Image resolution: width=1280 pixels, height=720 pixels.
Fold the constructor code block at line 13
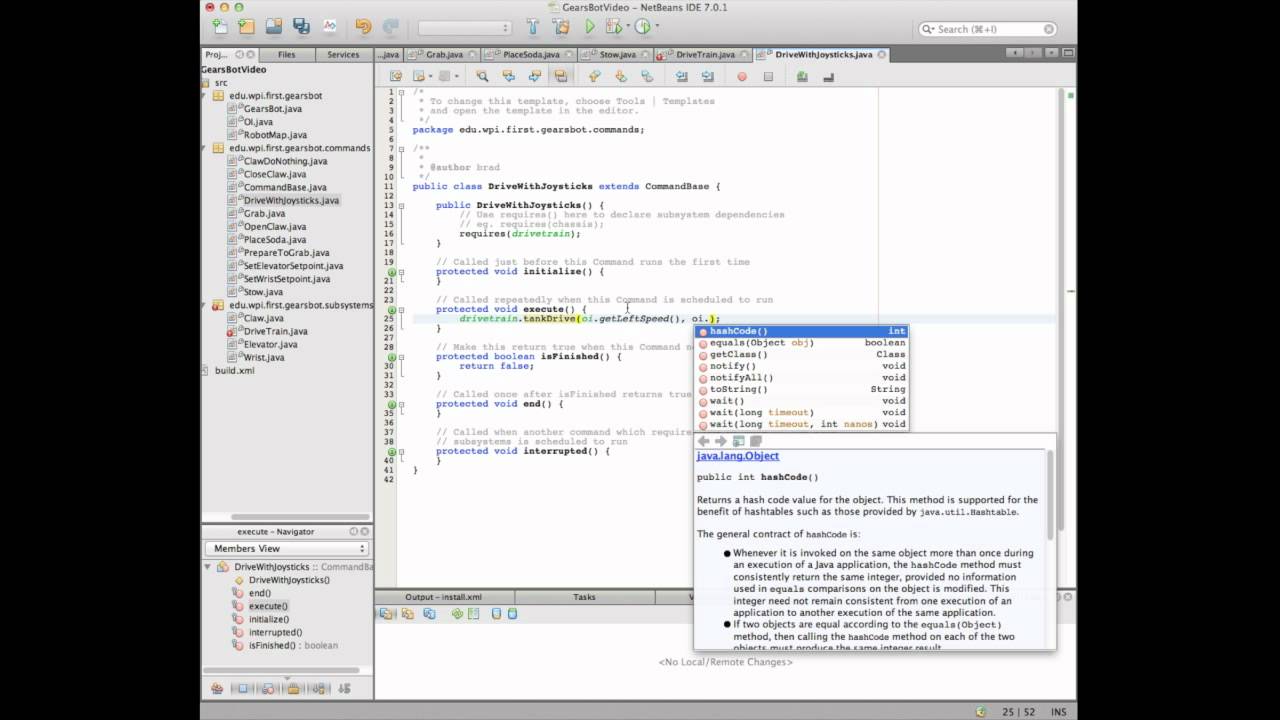pyautogui.click(x=401, y=205)
